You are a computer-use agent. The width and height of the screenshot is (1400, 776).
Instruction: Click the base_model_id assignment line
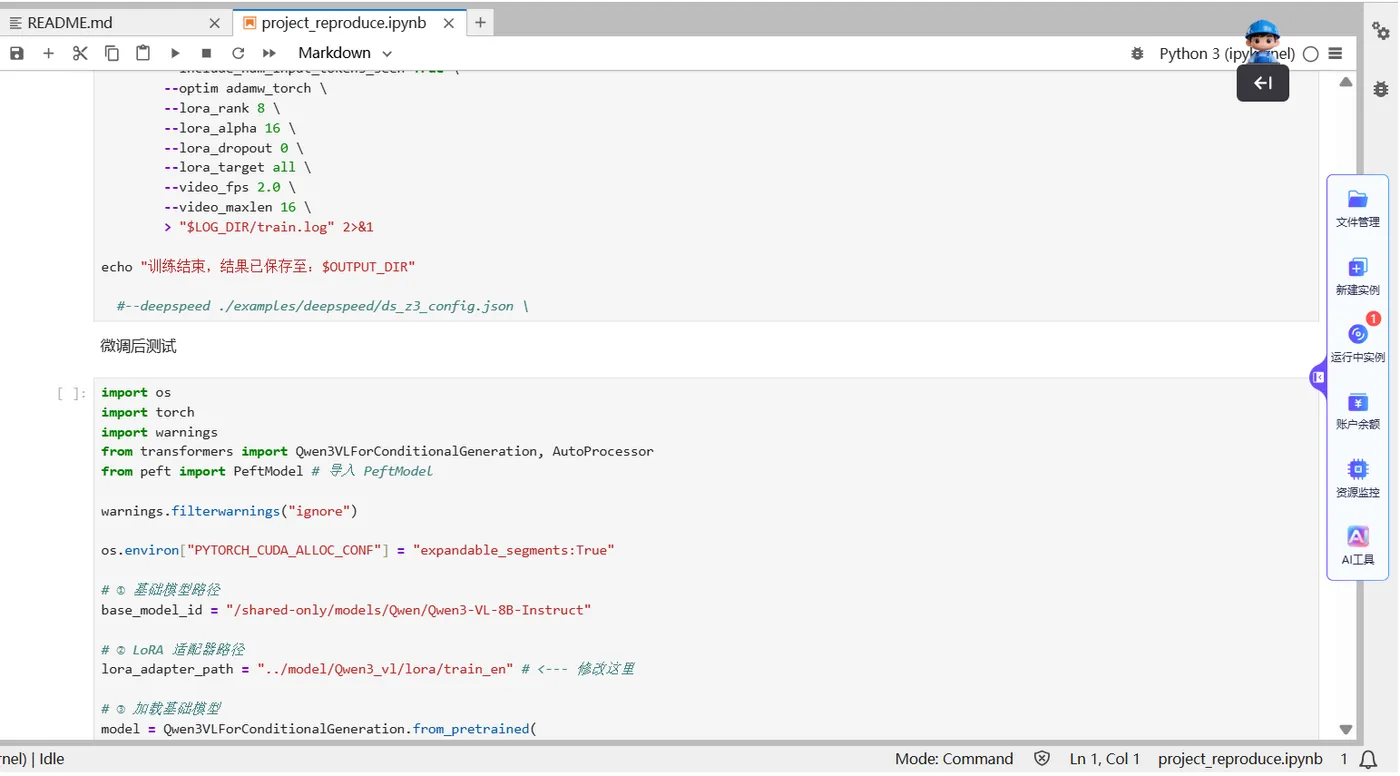pos(346,610)
